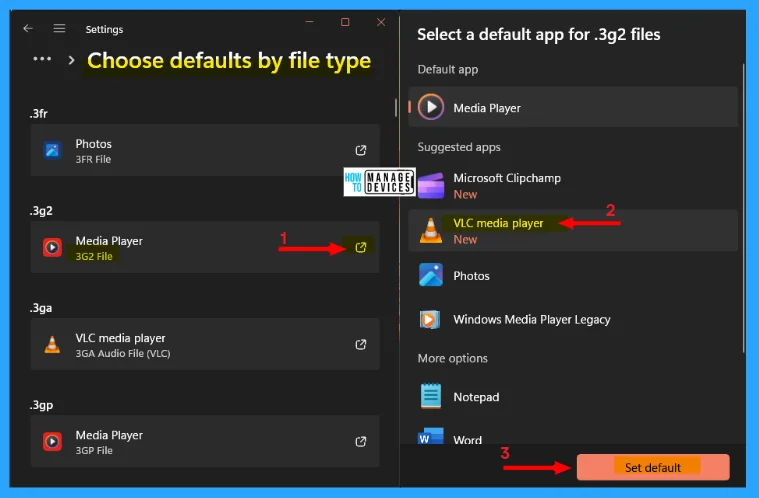Open external link icon on Media Player 3GP row

[x=361, y=441]
